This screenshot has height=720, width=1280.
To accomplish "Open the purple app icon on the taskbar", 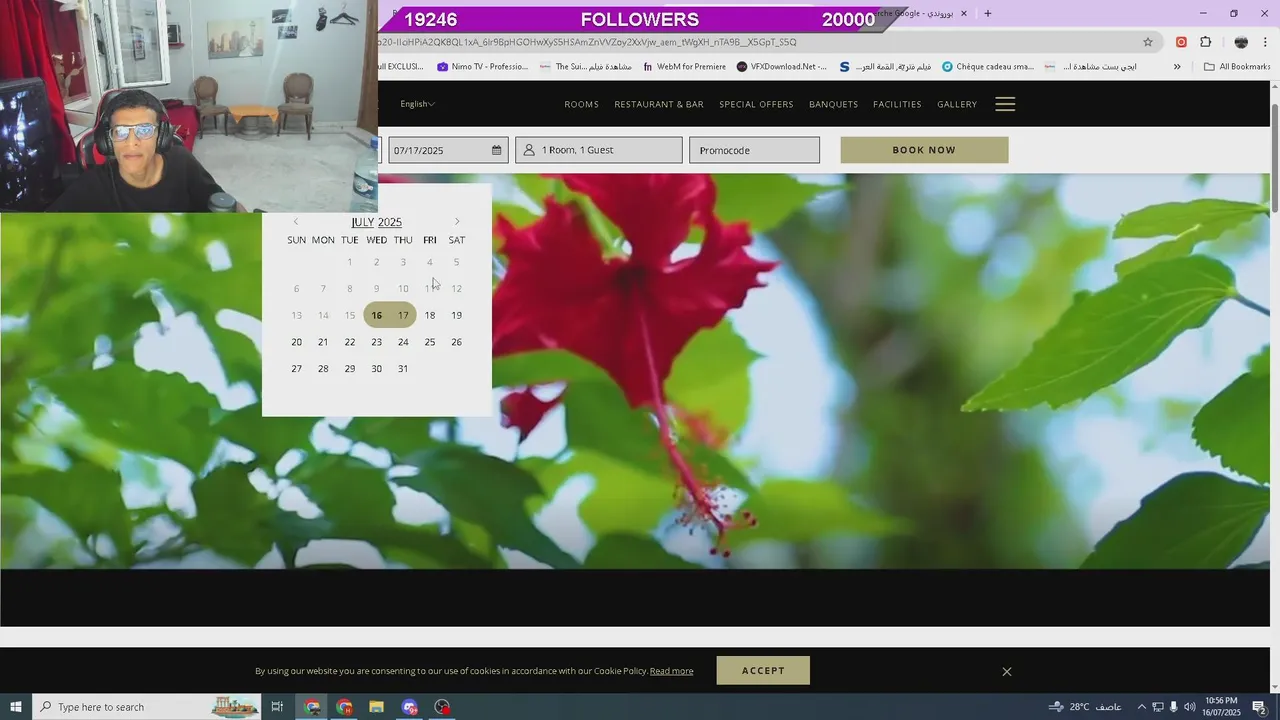I will (x=410, y=707).
